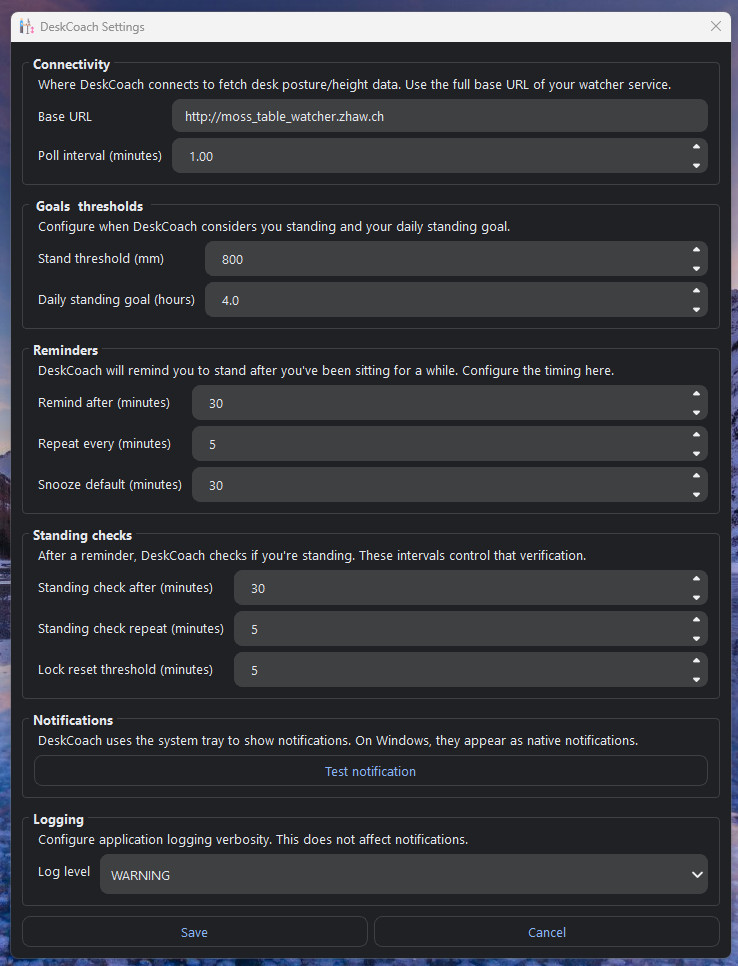Increase Standing check repeat minutes value
Viewport: 738px width, 966px height.
click(696, 620)
